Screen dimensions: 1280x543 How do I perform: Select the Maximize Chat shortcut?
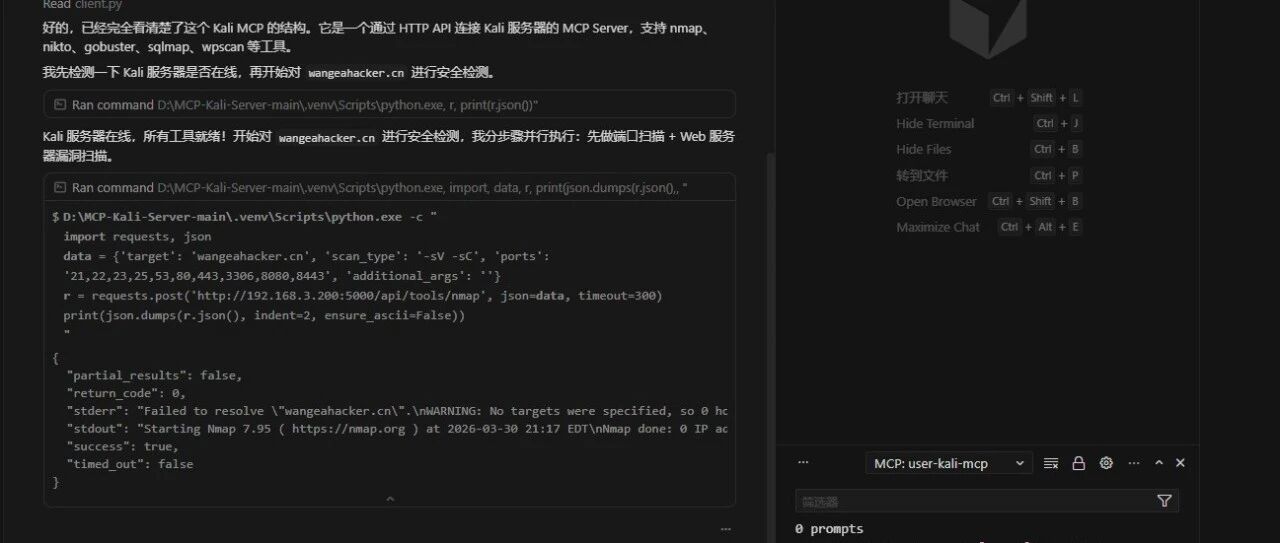click(x=938, y=227)
